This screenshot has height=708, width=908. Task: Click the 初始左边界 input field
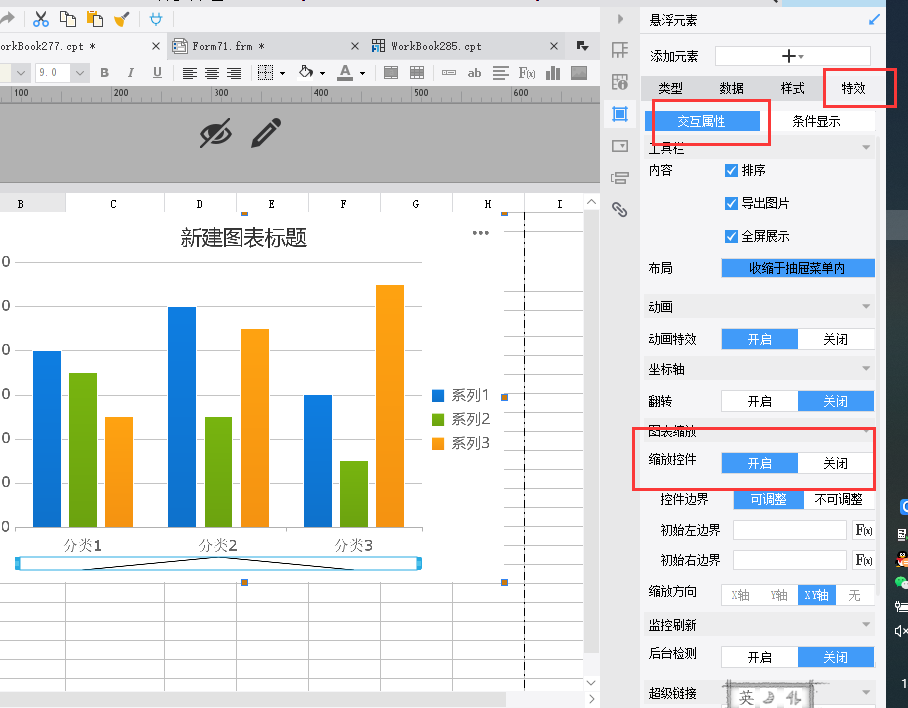(789, 529)
